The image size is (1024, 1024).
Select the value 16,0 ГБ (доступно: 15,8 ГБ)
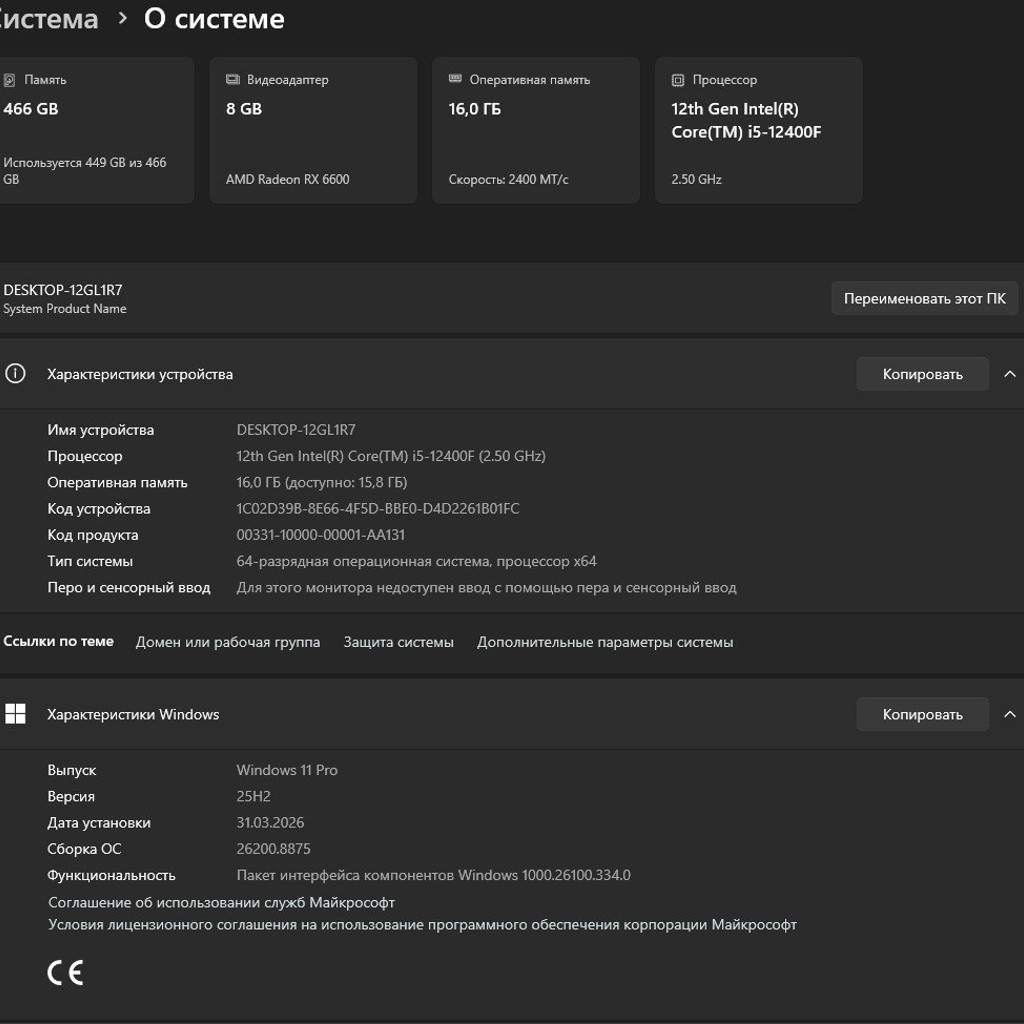point(321,482)
